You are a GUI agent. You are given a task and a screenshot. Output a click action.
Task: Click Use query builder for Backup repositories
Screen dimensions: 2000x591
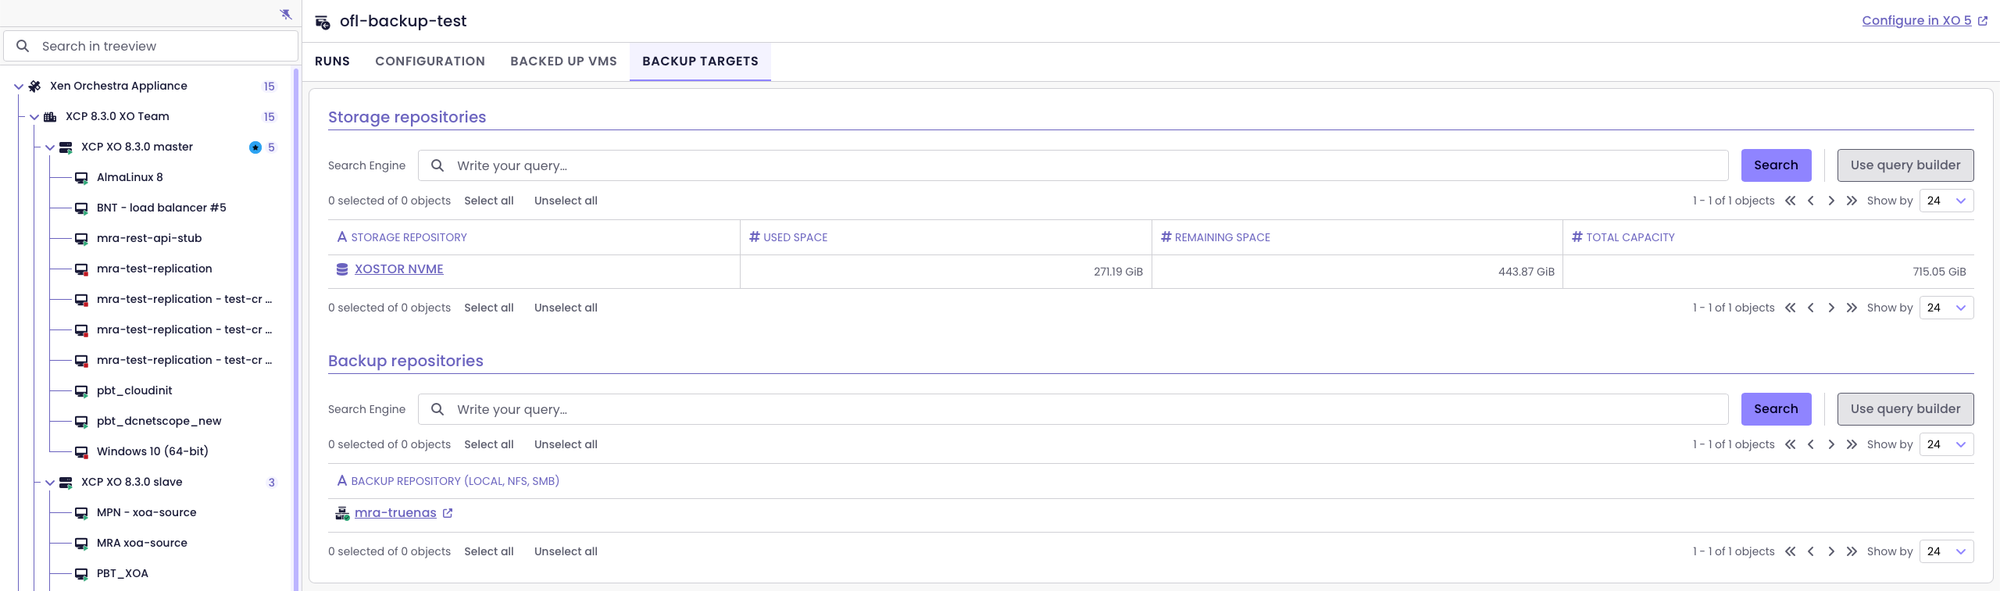1904,409
